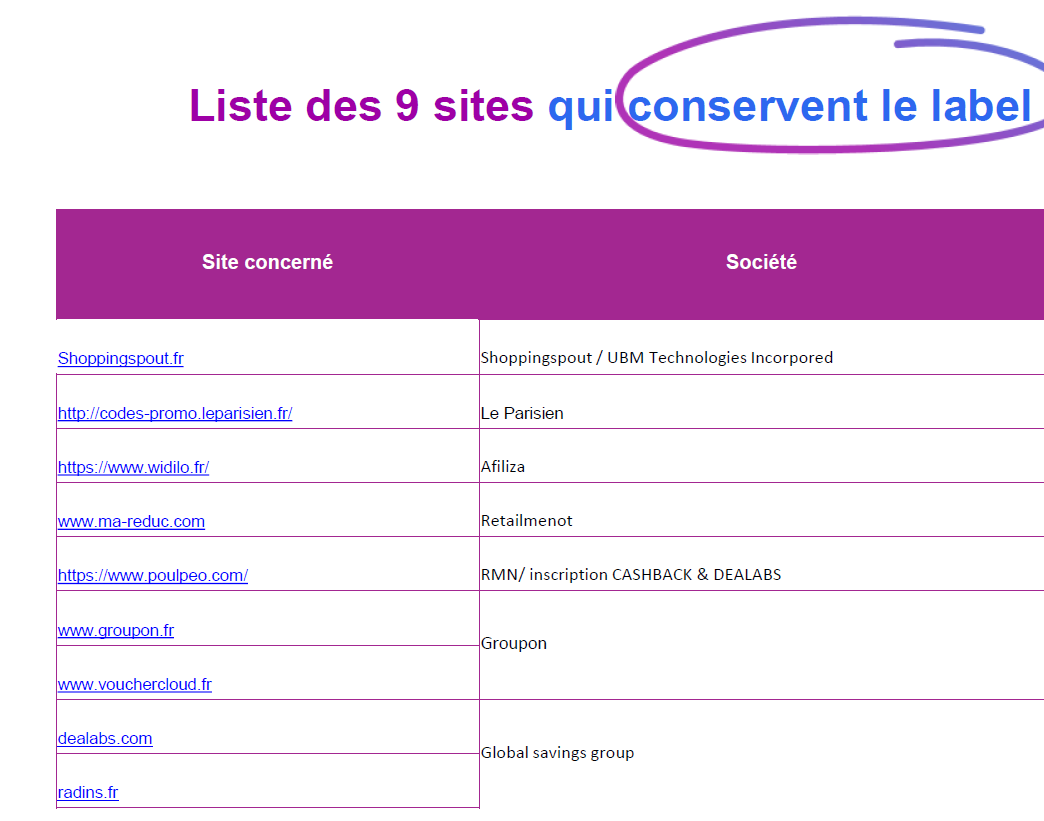
Task: Open the dealabs.com link
Action: click(104, 738)
